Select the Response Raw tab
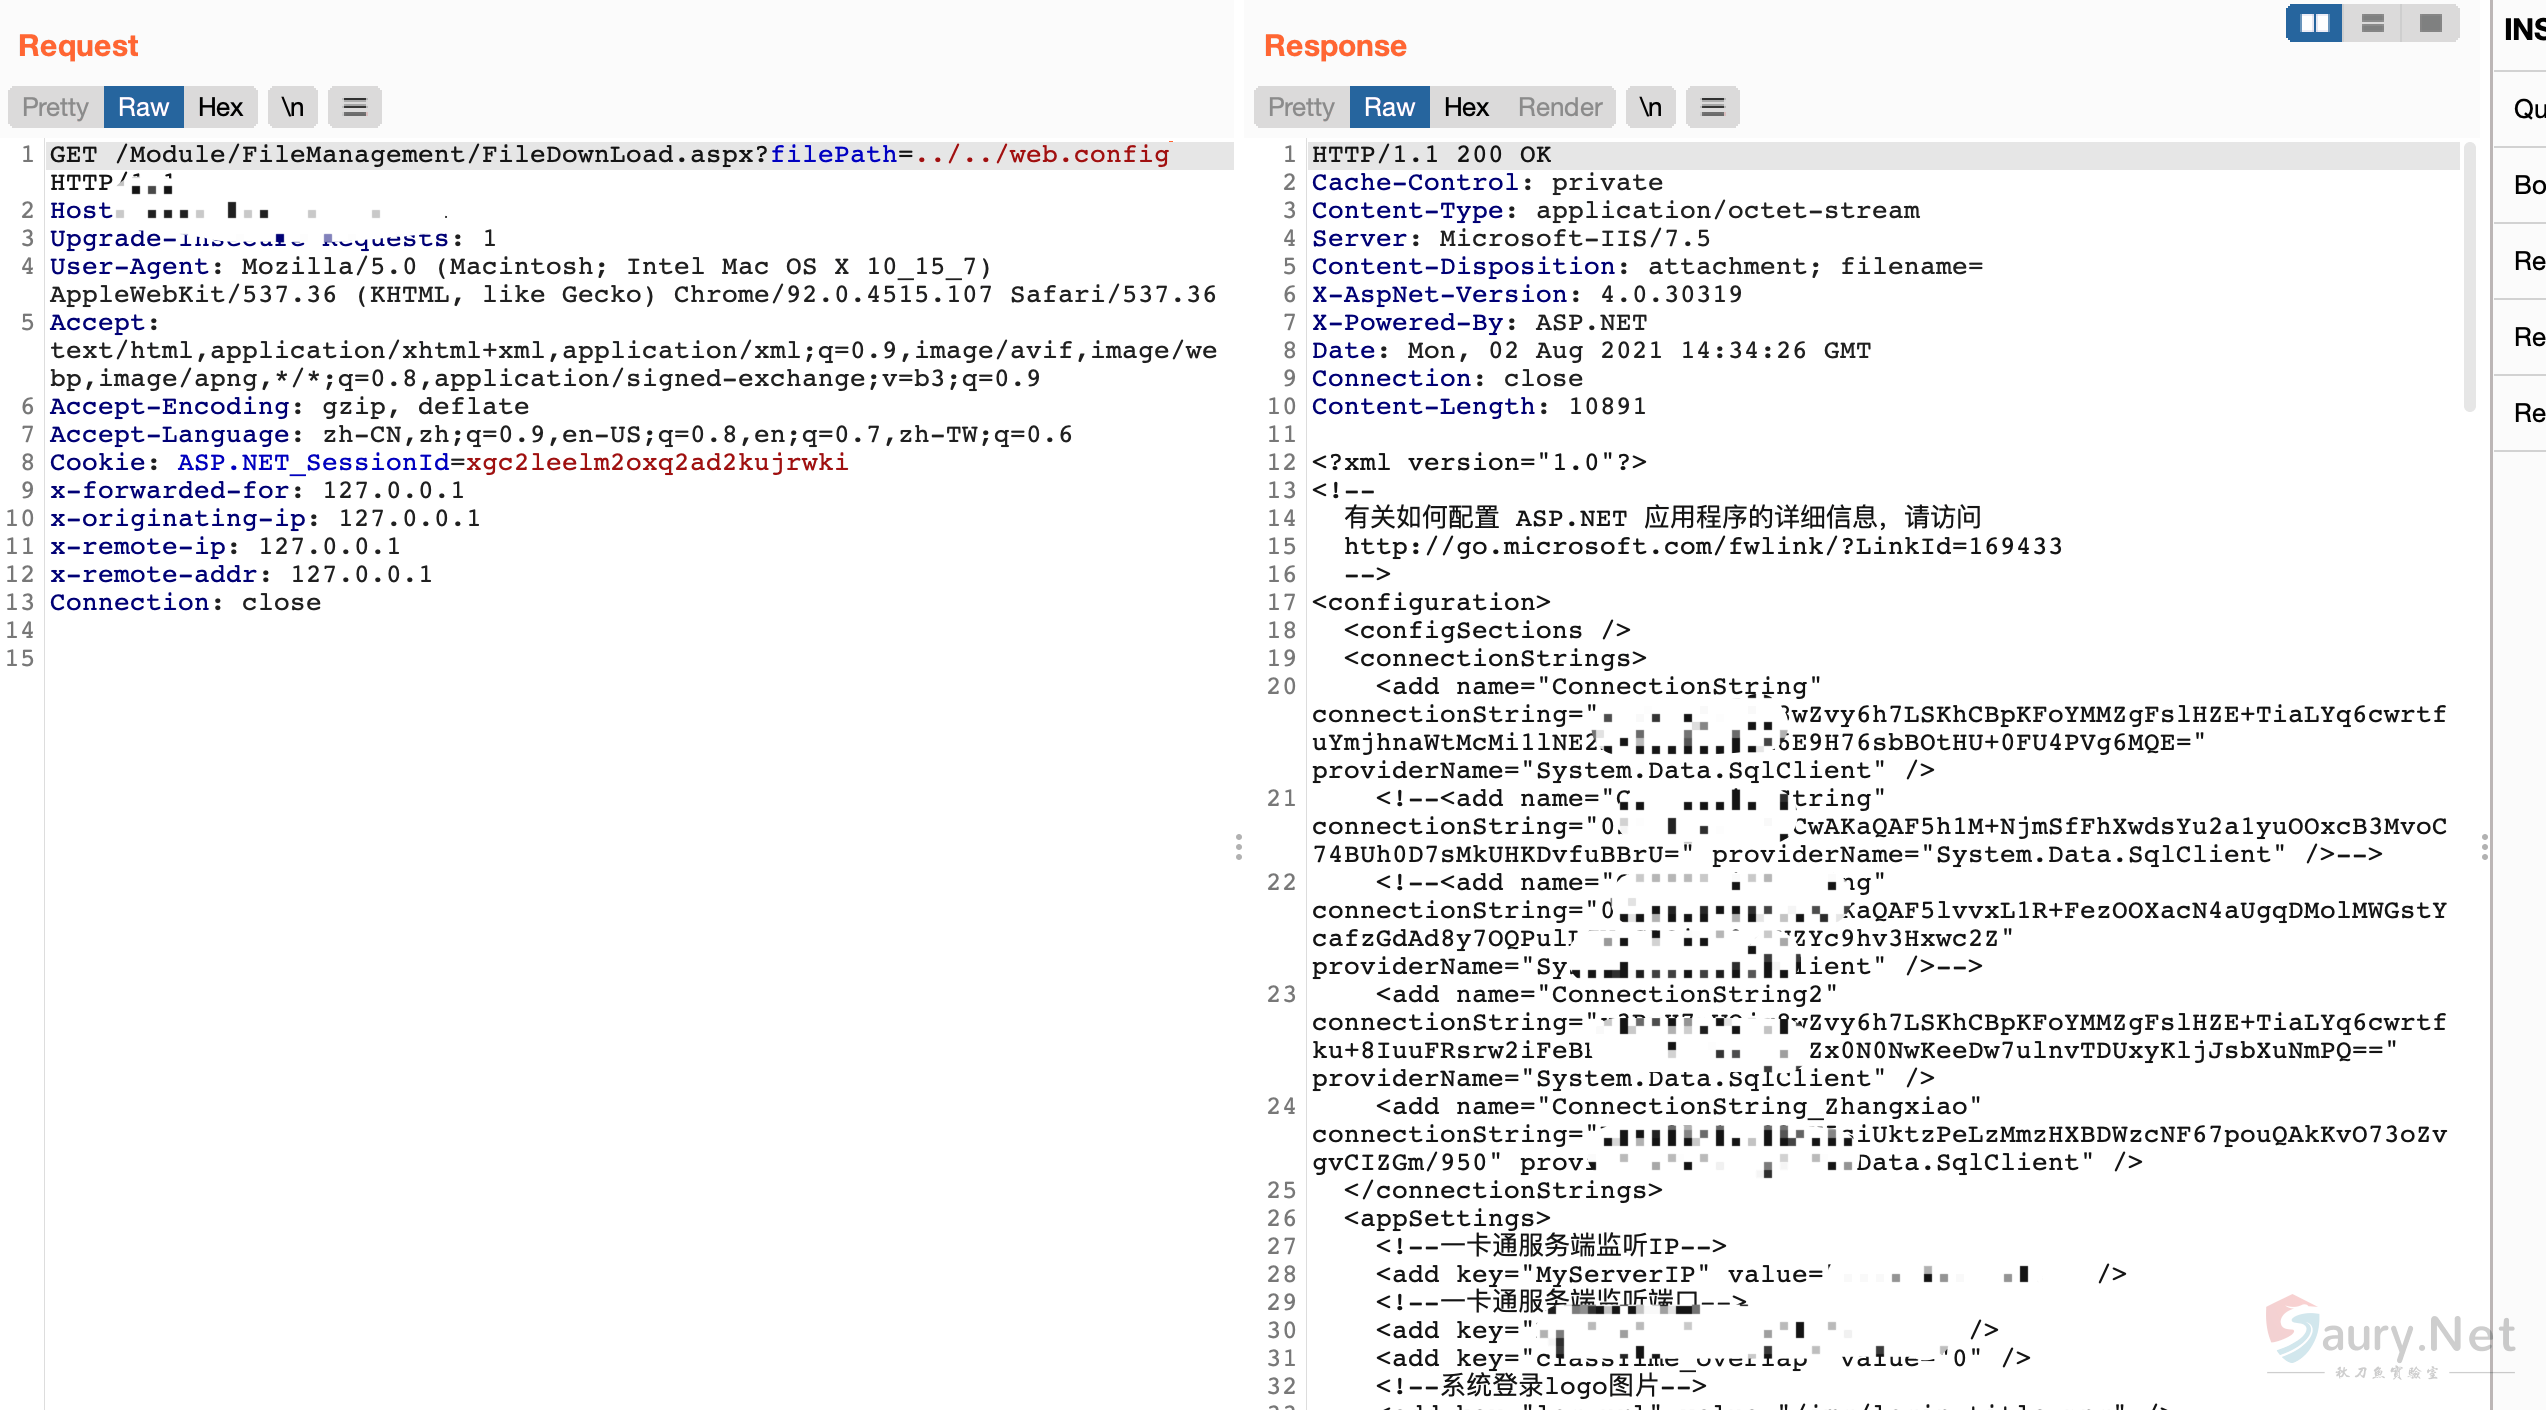 pyautogui.click(x=1389, y=107)
